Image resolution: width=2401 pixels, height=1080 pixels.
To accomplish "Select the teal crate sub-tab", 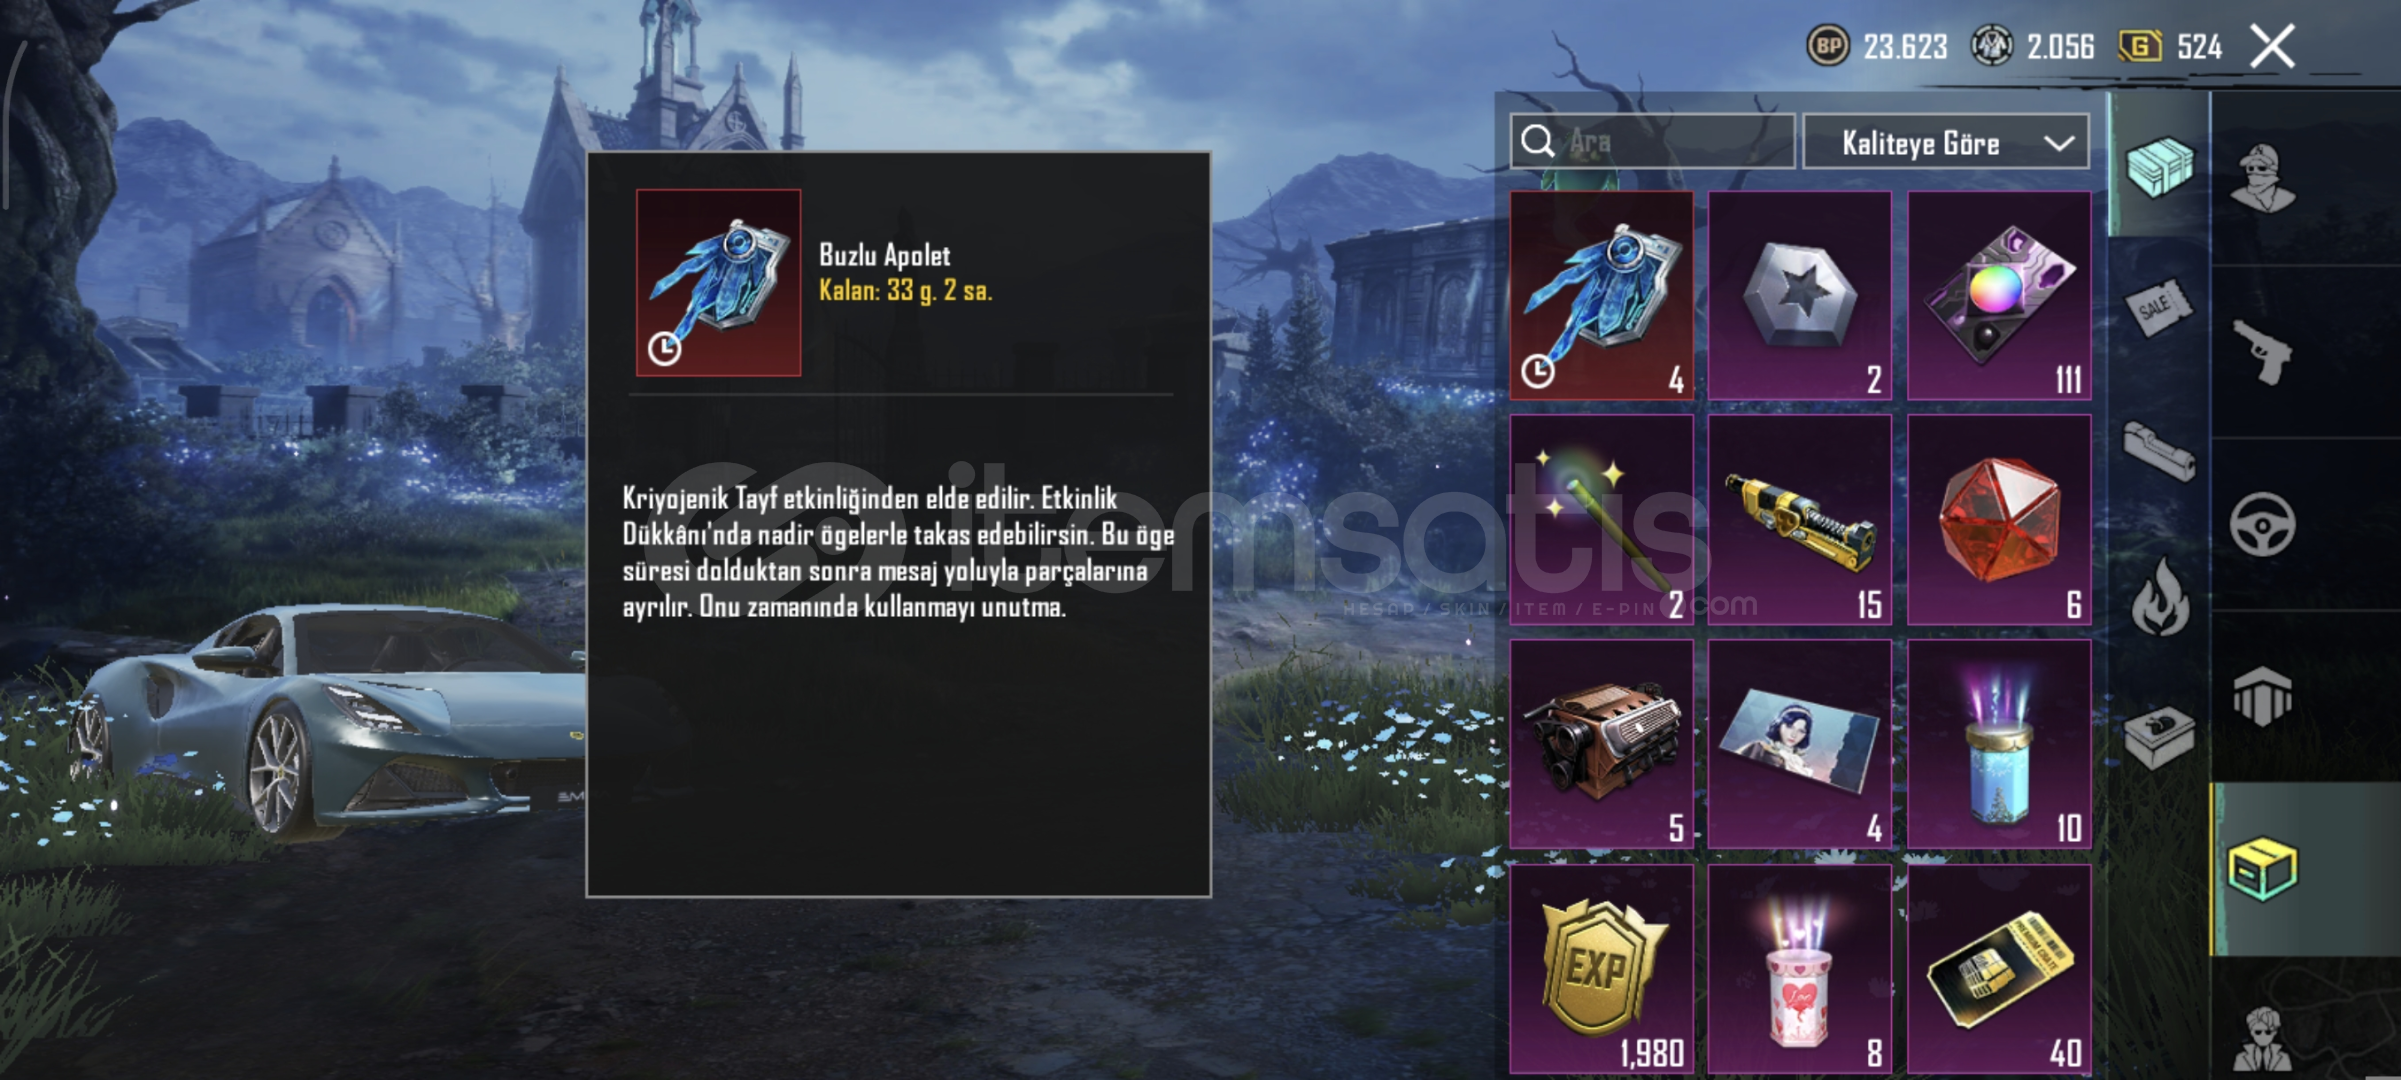I will point(2159,166).
